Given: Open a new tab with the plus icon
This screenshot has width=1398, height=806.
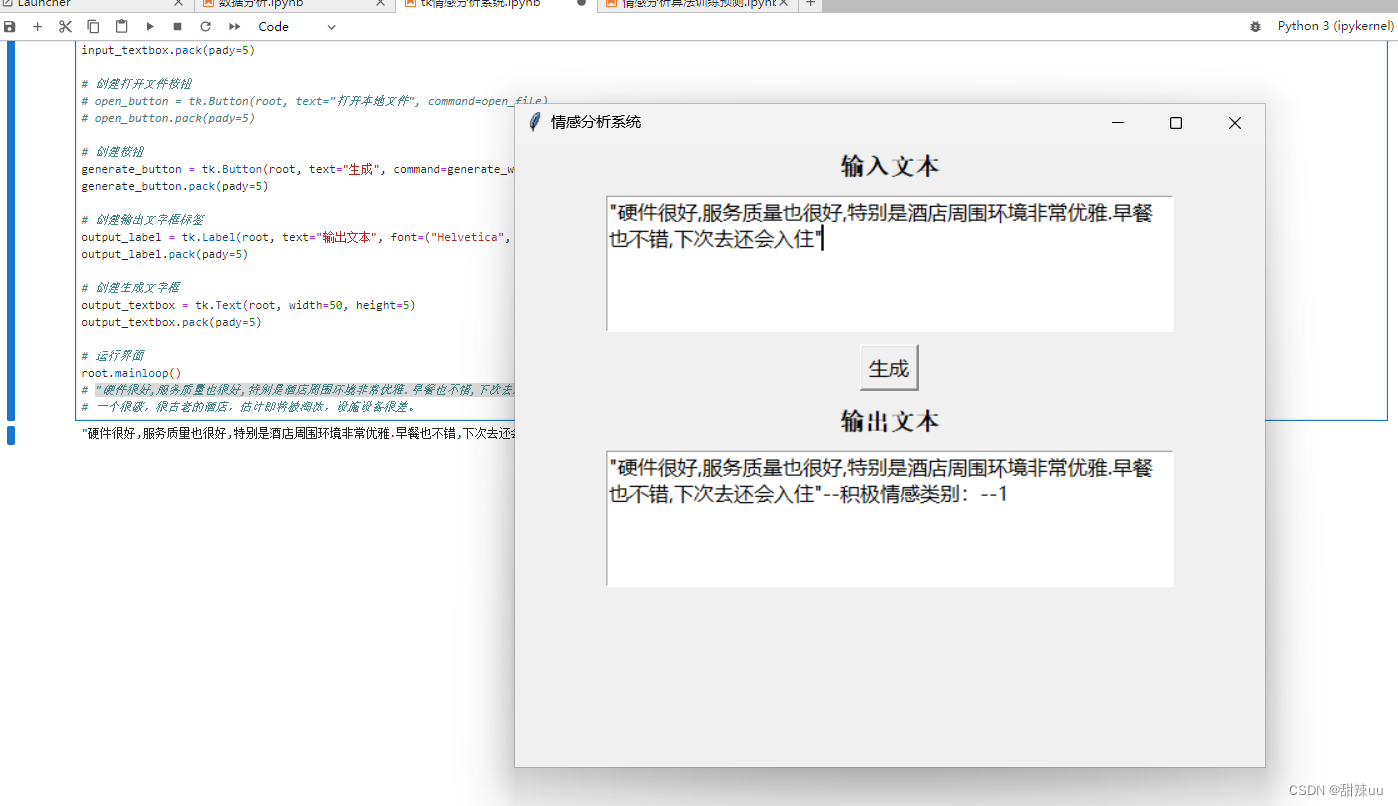Looking at the screenshot, I should pos(810,4).
